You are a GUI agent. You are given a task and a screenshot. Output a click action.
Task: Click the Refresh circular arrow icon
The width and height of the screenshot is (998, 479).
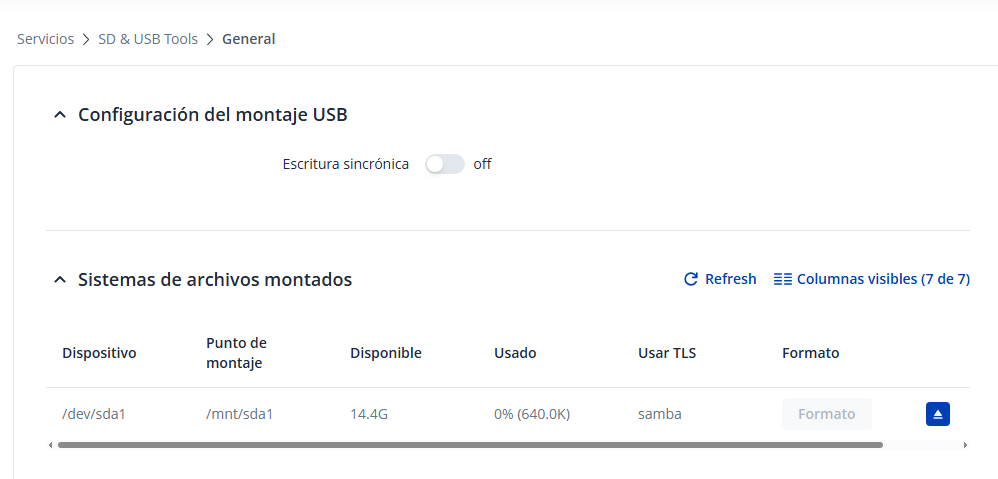click(690, 280)
